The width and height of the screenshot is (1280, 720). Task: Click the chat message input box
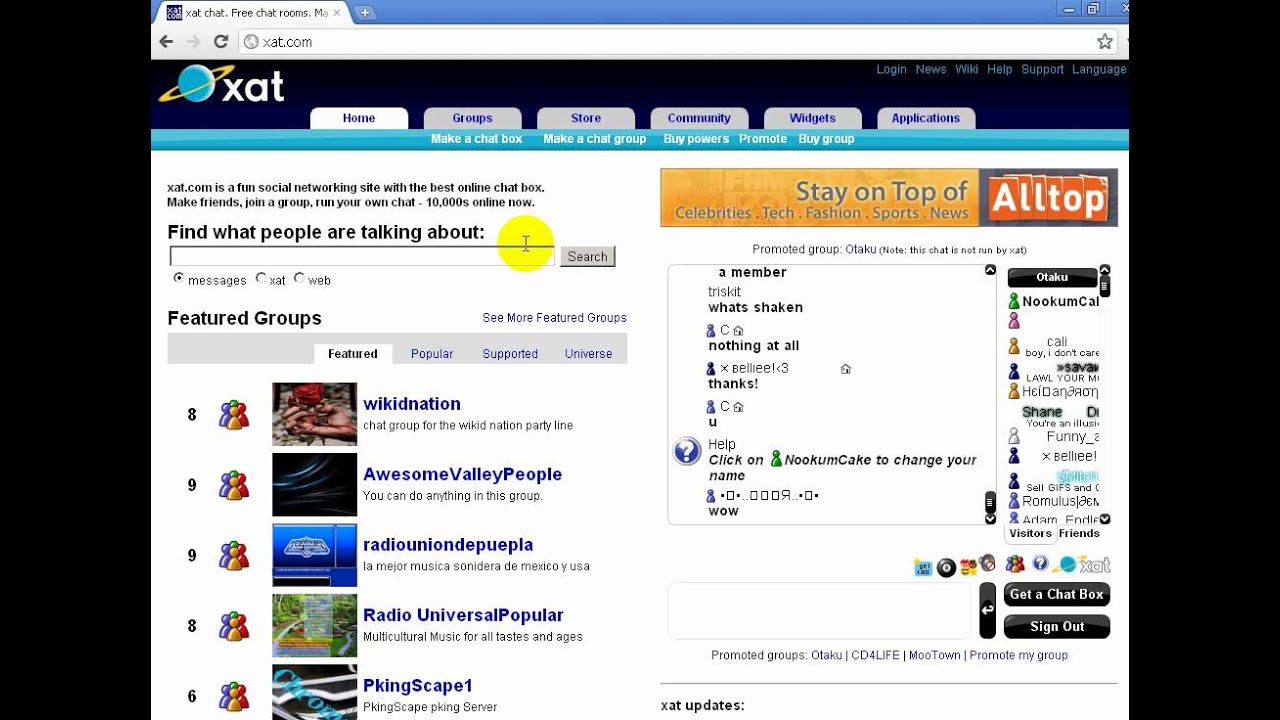[x=819, y=610]
